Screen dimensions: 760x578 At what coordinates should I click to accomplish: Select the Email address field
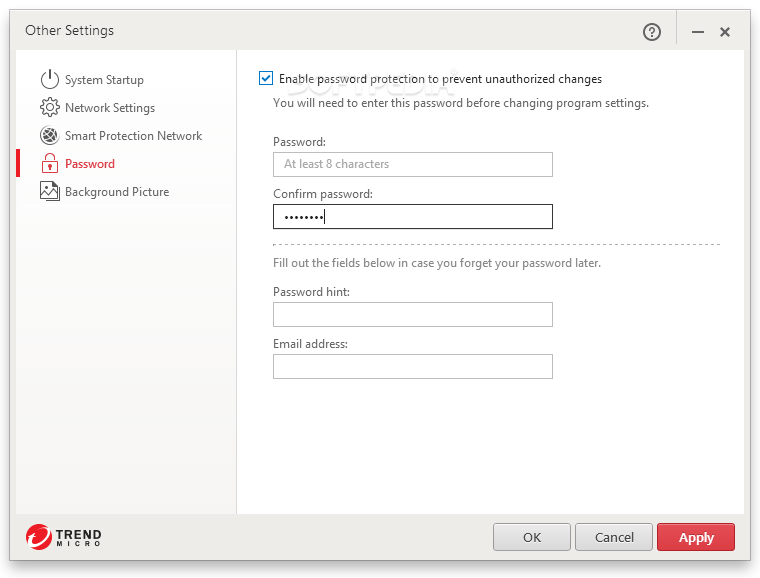[412, 366]
